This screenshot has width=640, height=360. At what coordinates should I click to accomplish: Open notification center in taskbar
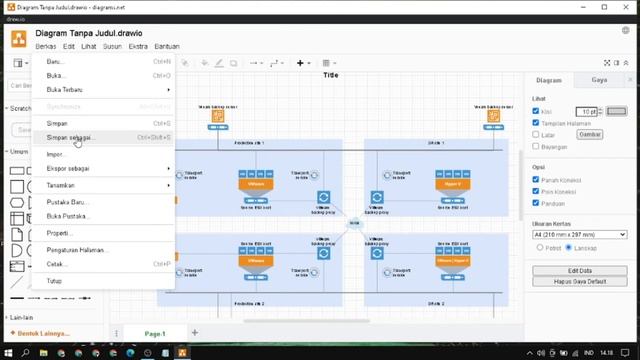[625, 353]
